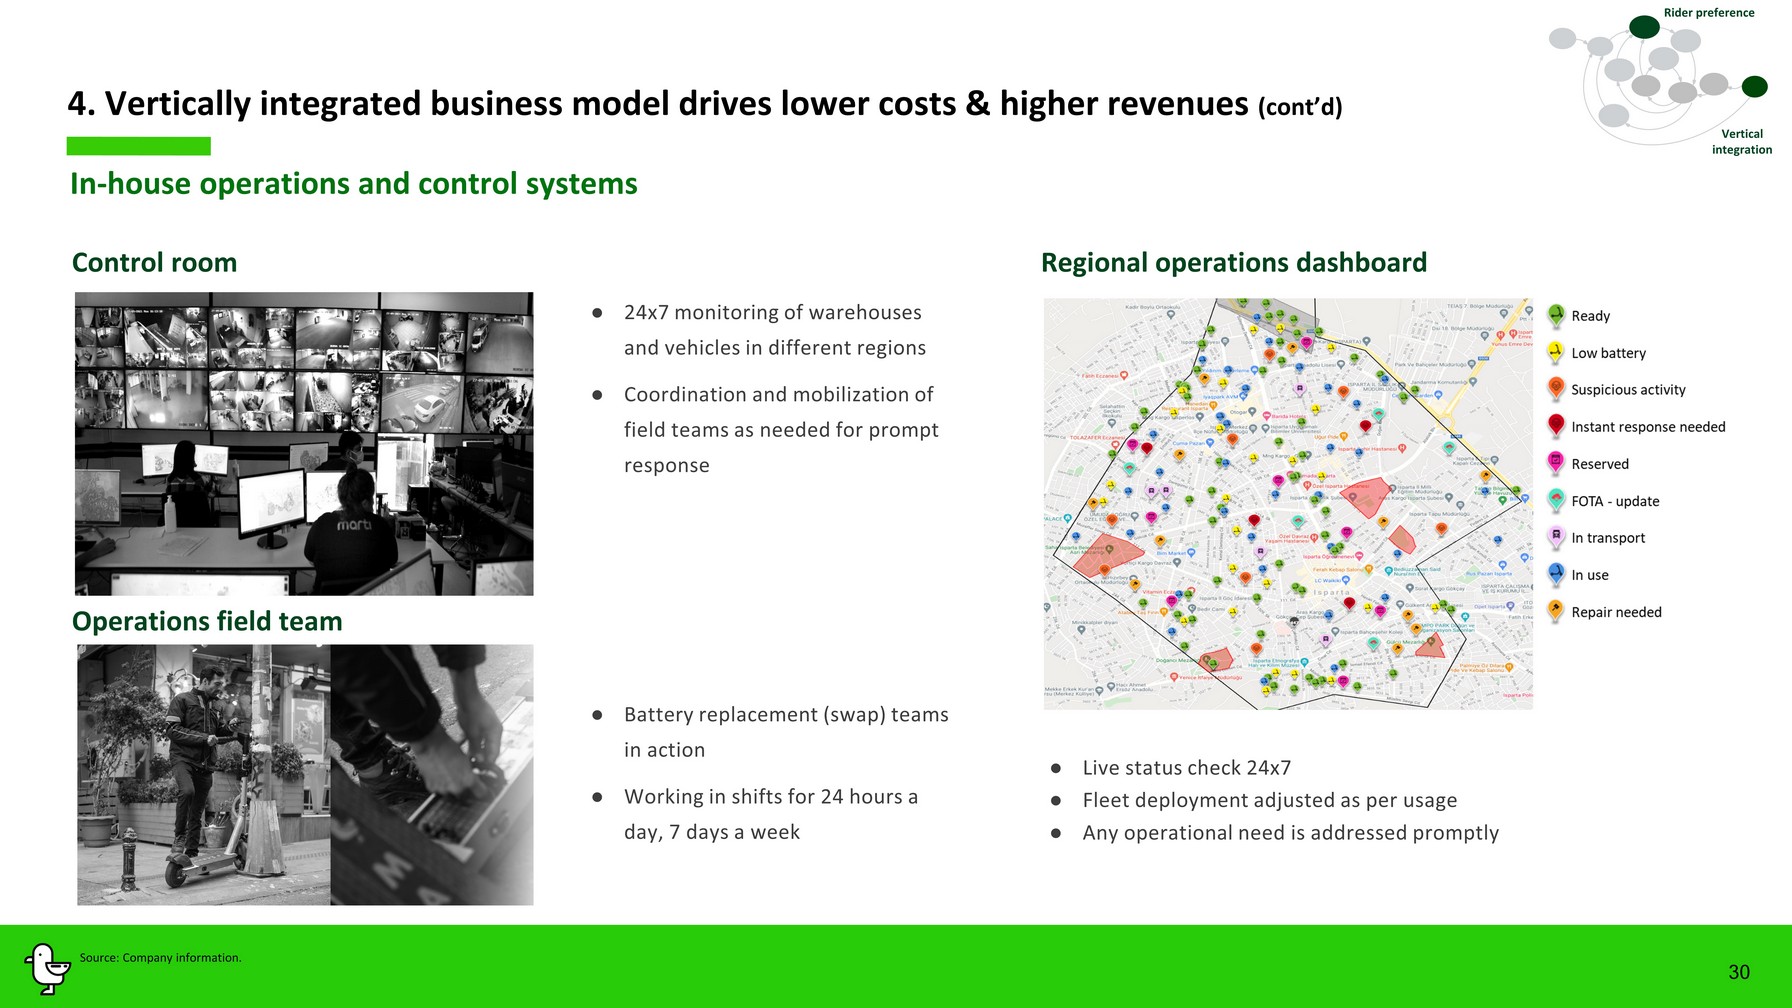The image size is (1792, 1008).
Task: Select the dark green Rider preference node
Action: tap(1644, 27)
